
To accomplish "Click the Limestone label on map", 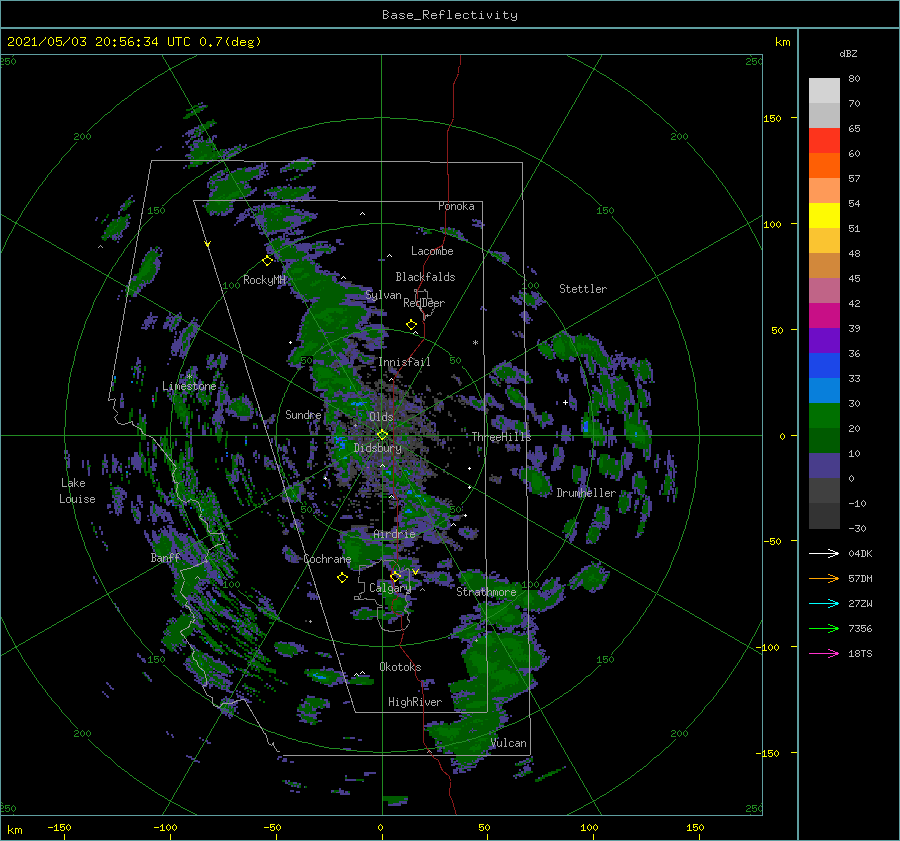I will [x=189, y=386].
